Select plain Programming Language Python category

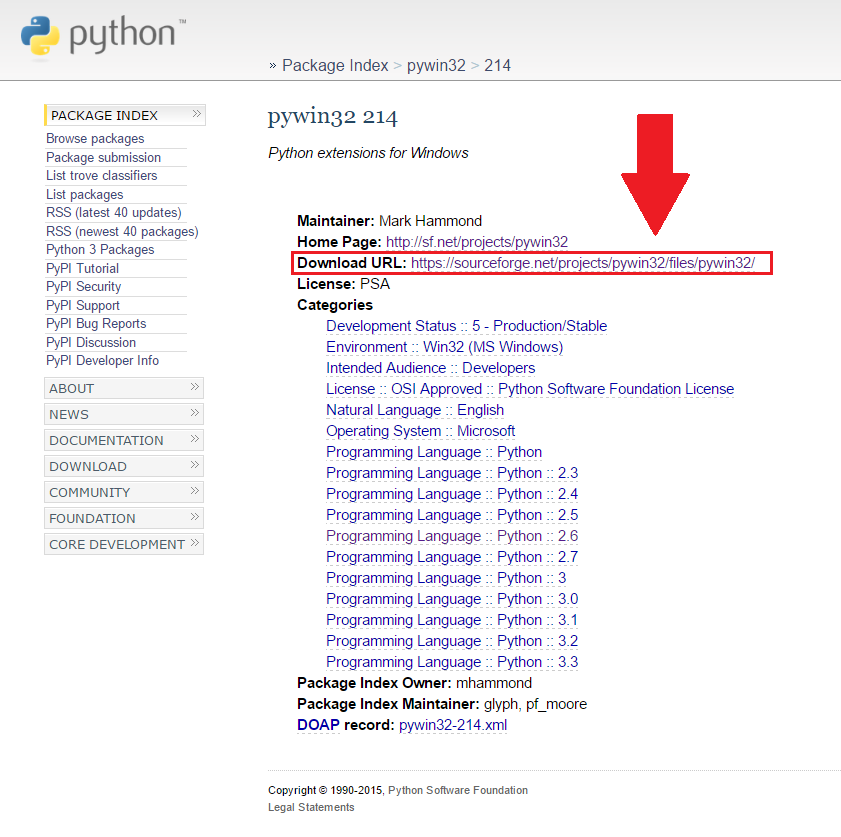point(434,453)
